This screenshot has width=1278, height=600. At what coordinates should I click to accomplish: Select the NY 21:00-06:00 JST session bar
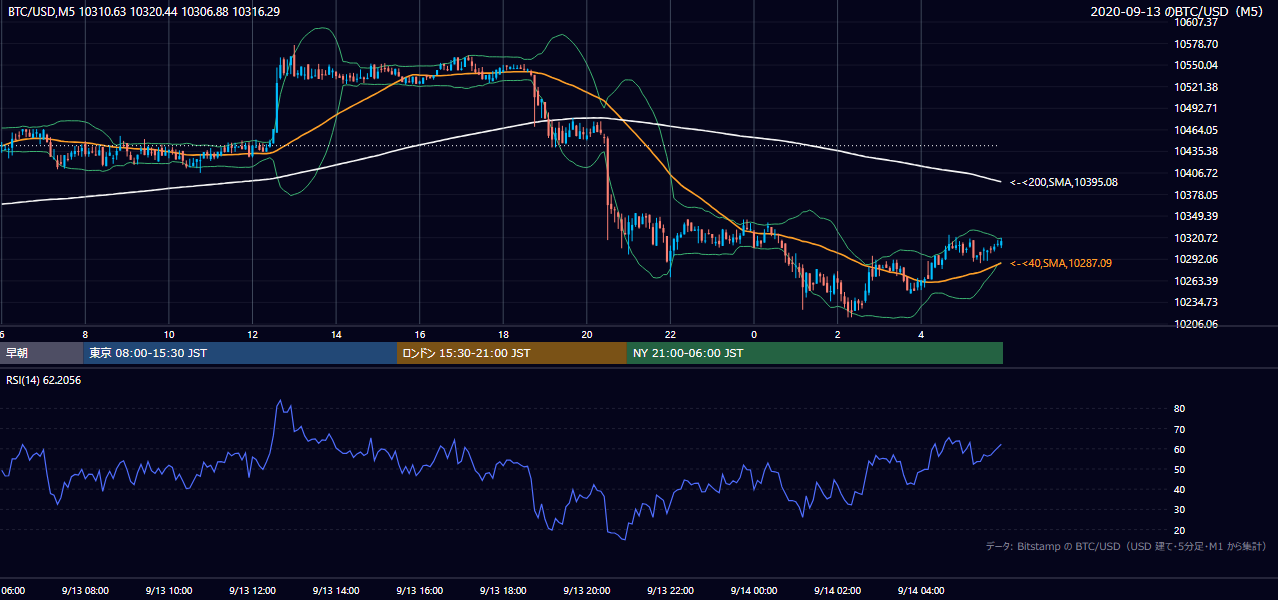click(815, 353)
